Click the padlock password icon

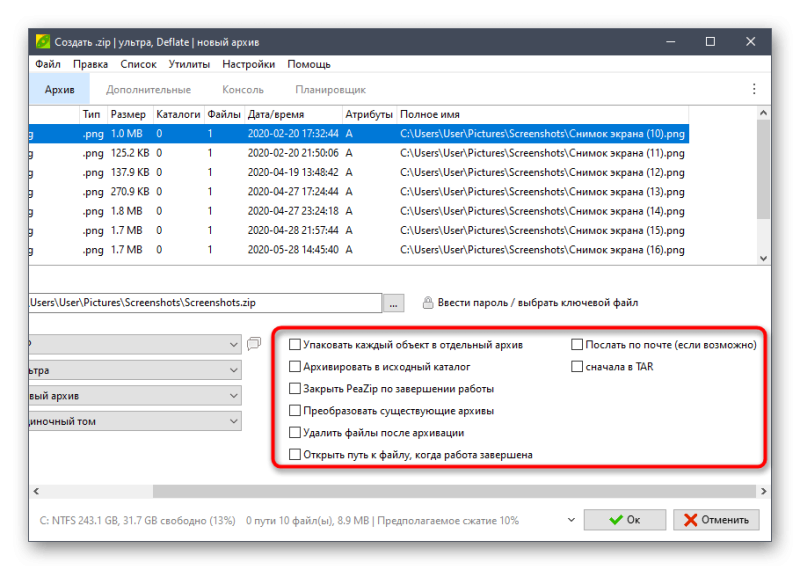coord(428,303)
